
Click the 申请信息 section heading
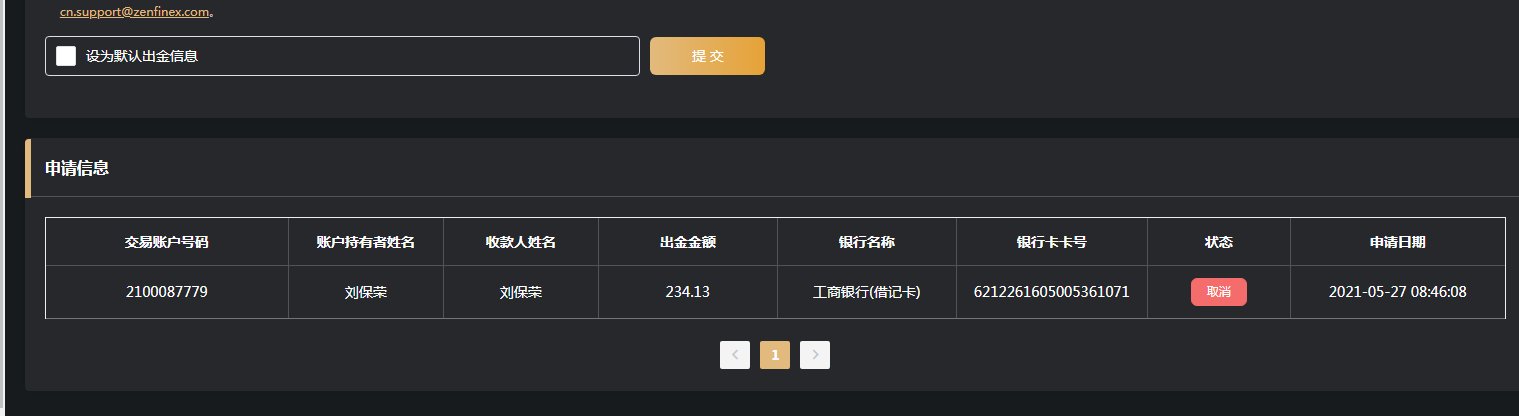click(x=77, y=168)
